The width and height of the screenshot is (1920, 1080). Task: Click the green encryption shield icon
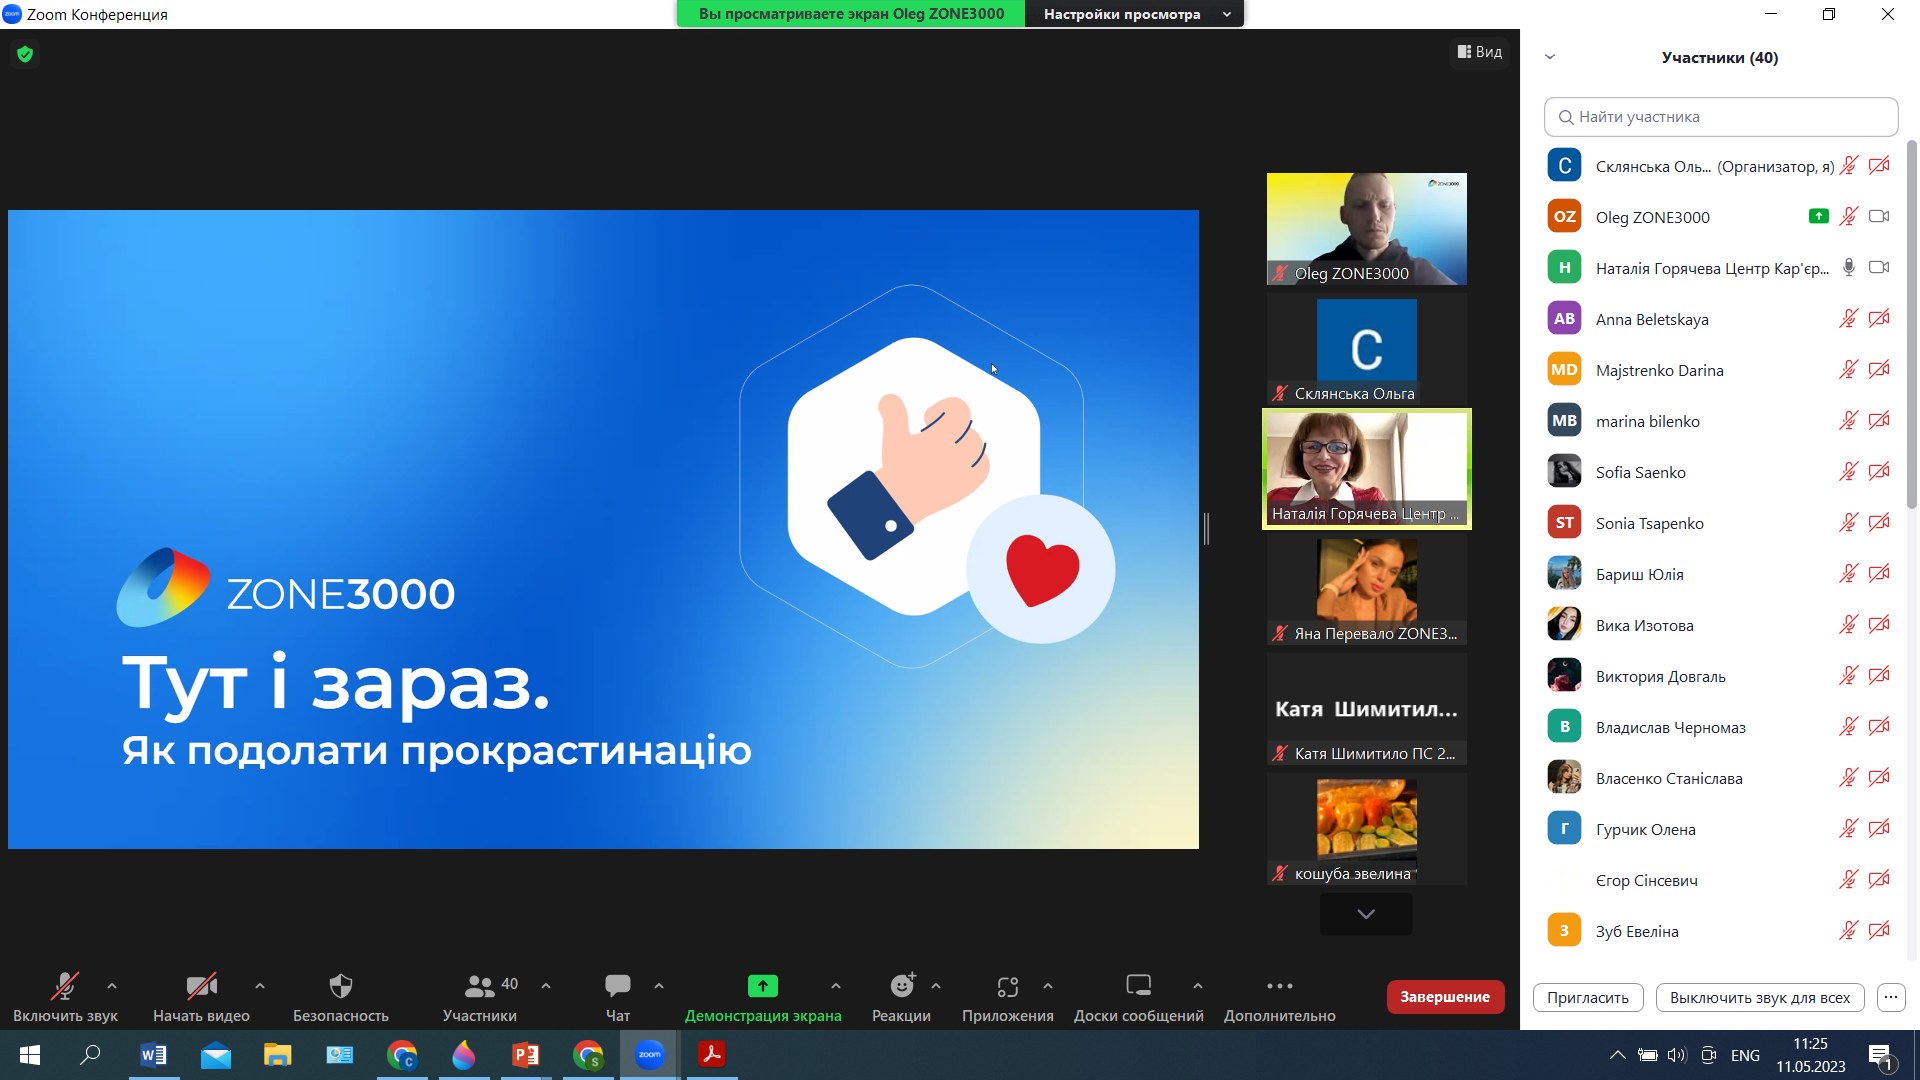(25, 54)
